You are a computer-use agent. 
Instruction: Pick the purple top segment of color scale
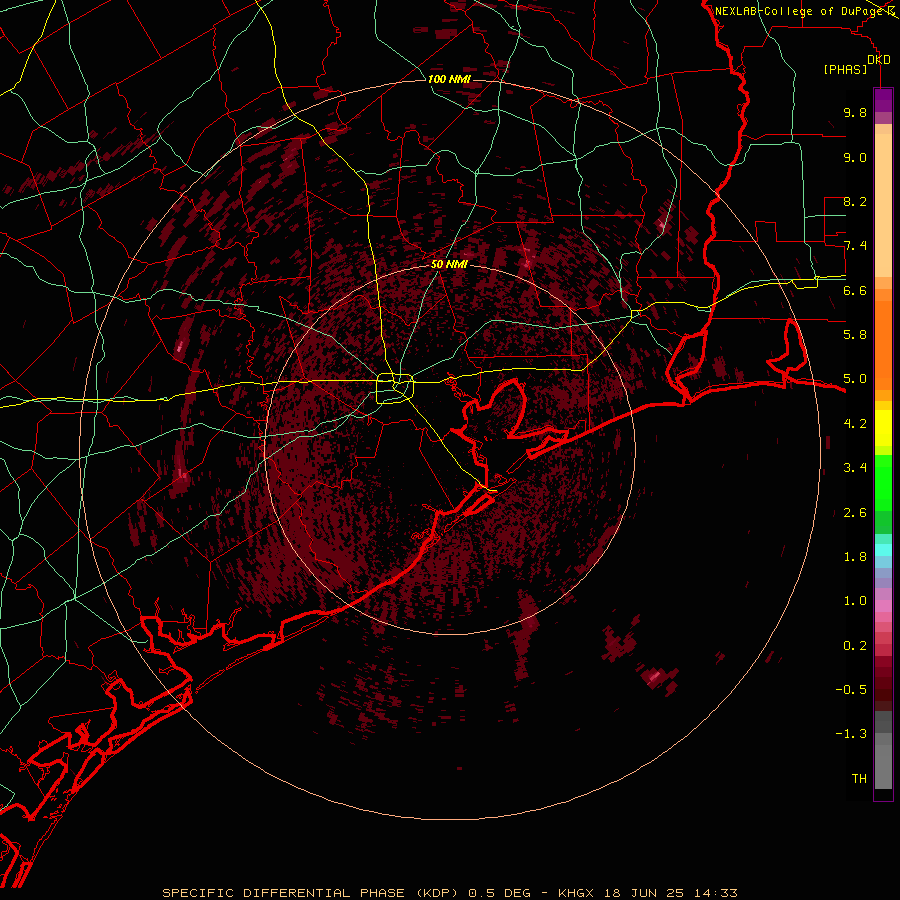coord(883,100)
